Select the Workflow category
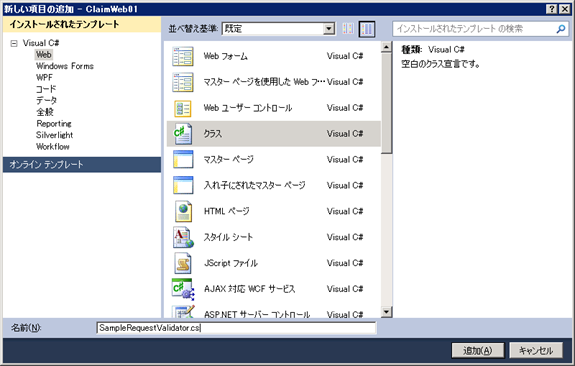The height and width of the screenshot is (366, 575). pyautogui.click(x=52, y=146)
